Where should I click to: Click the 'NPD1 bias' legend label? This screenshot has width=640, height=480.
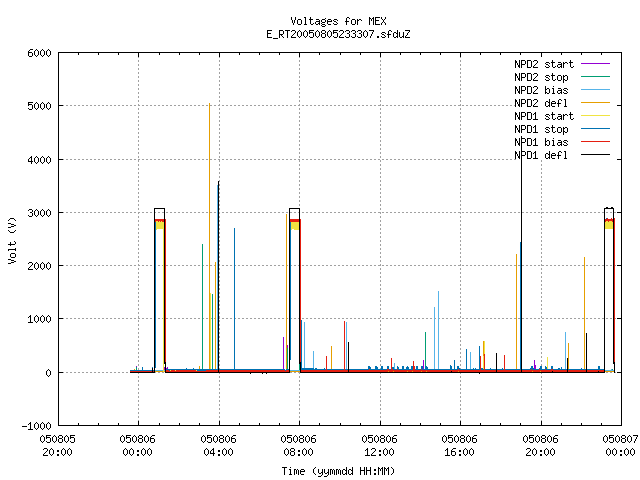[x=541, y=142]
